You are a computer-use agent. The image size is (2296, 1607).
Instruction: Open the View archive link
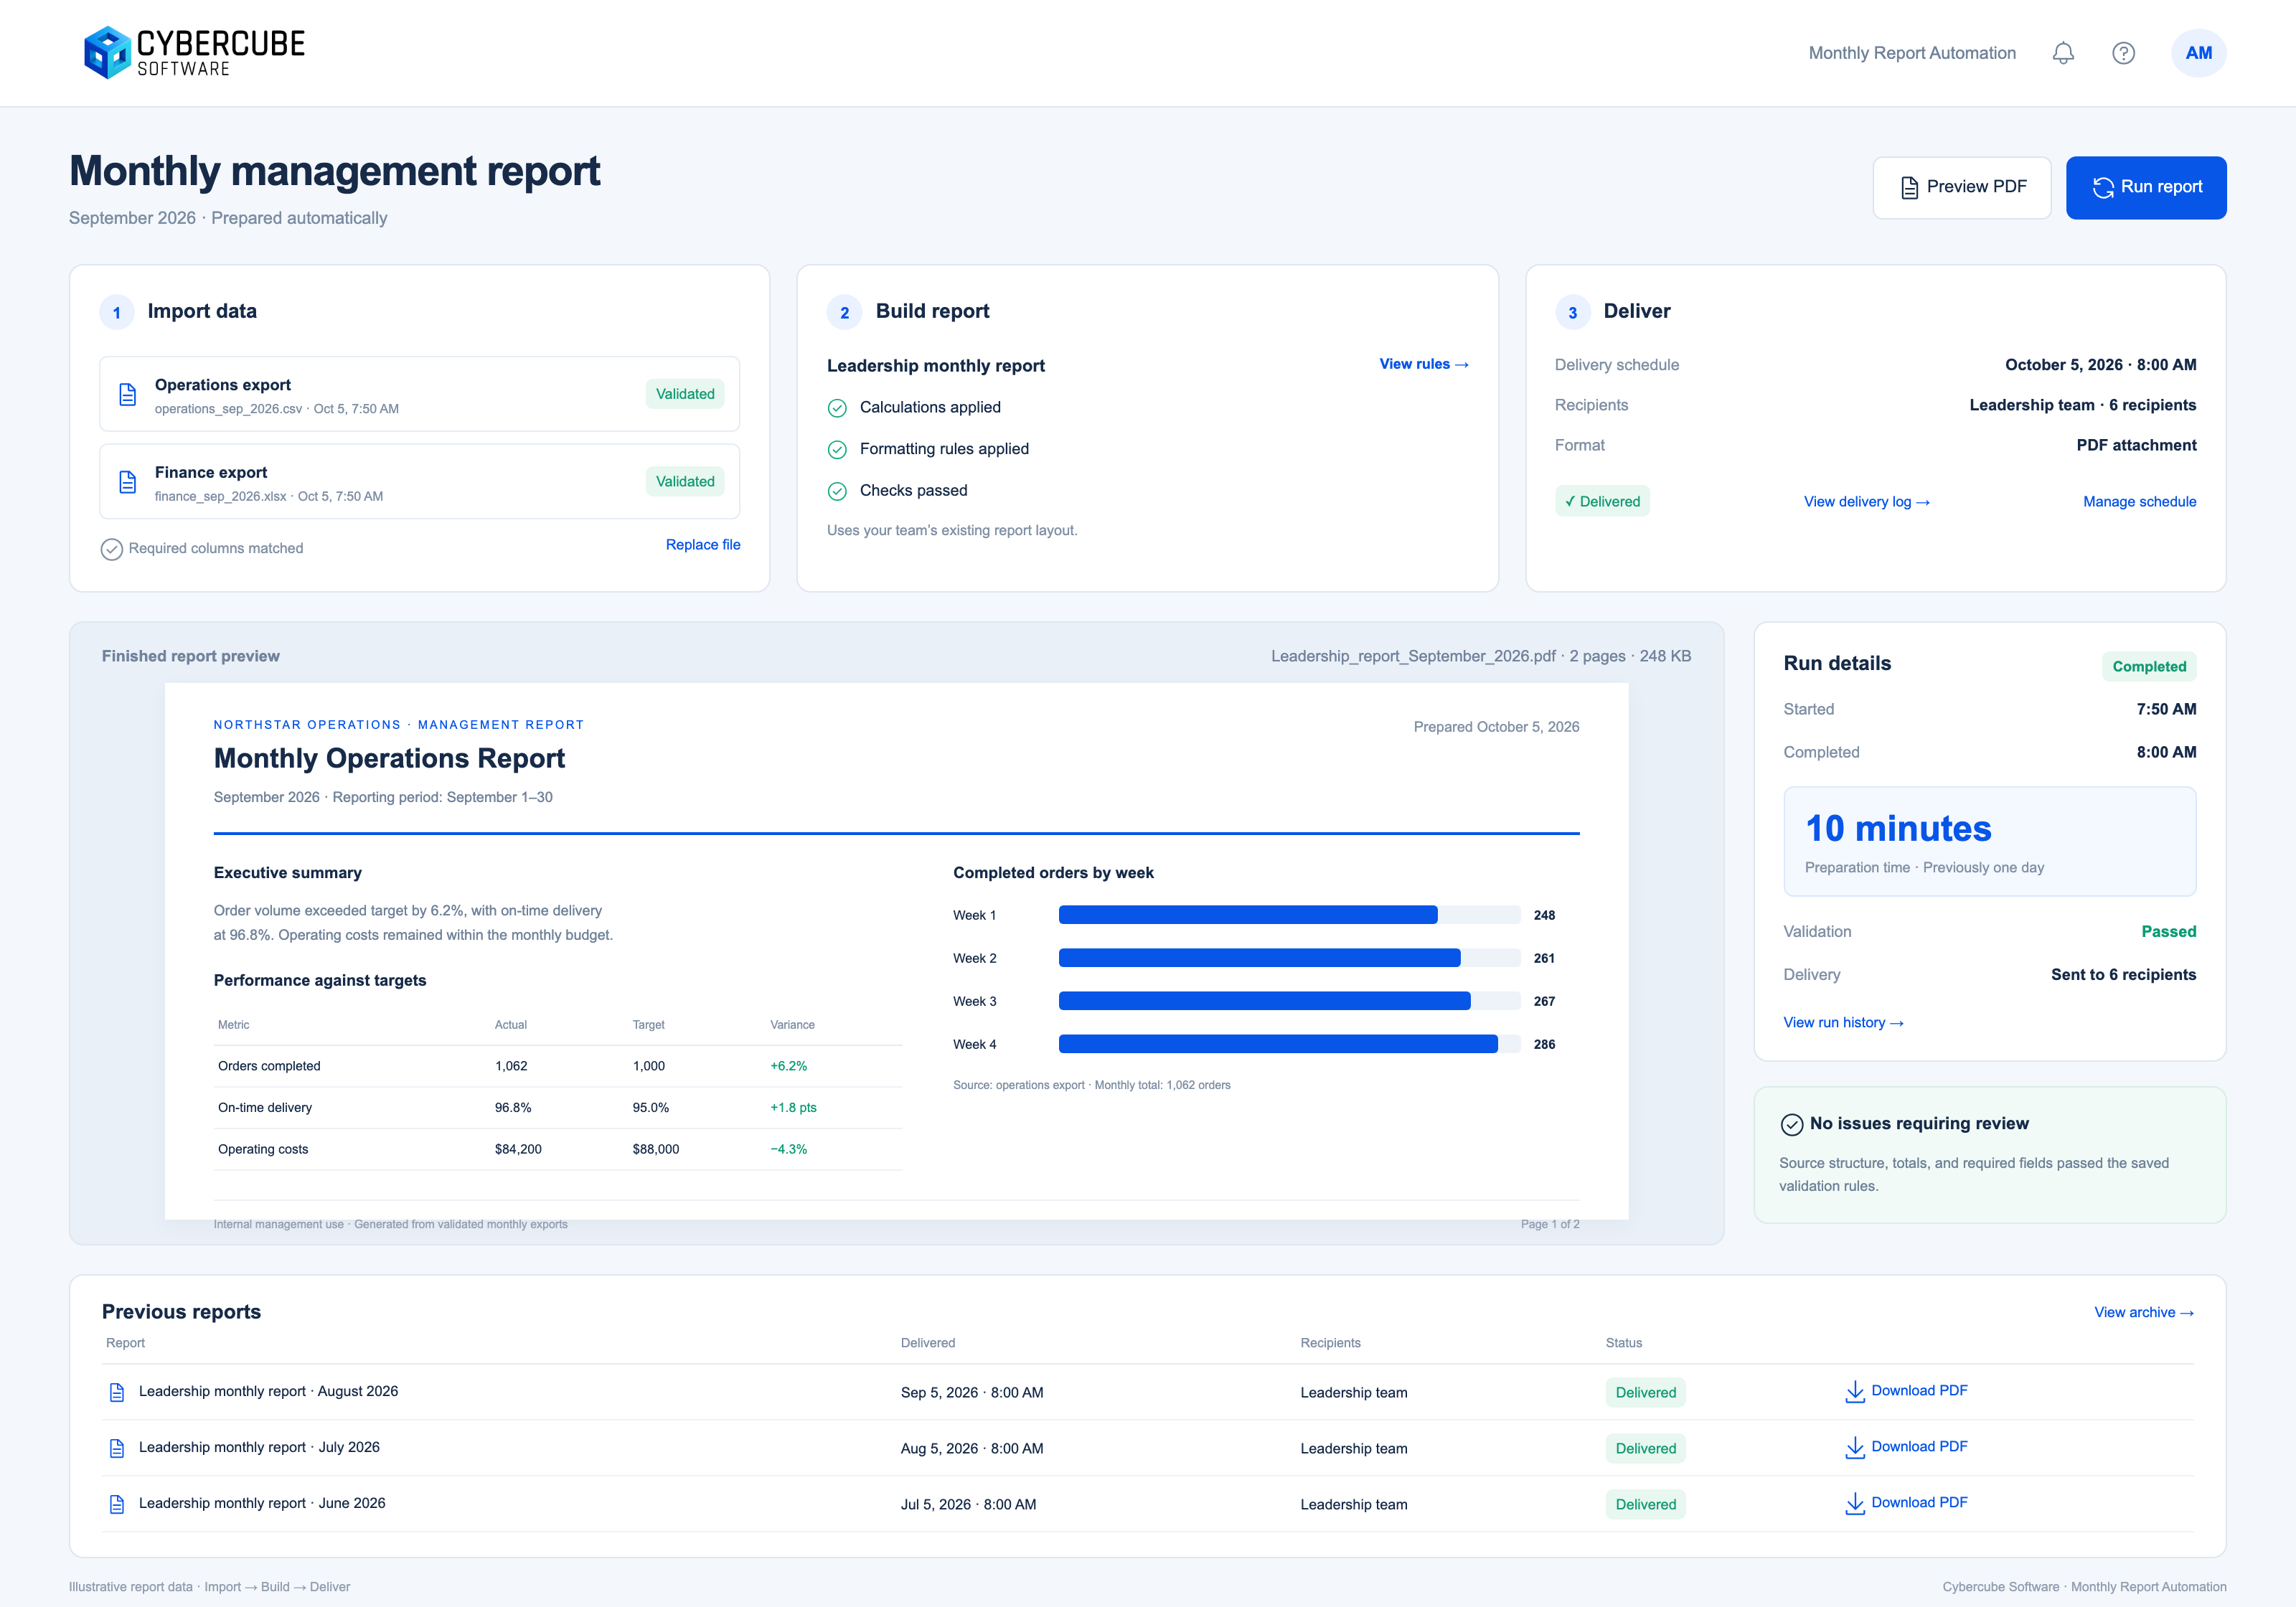(x=2144, y=1312)
